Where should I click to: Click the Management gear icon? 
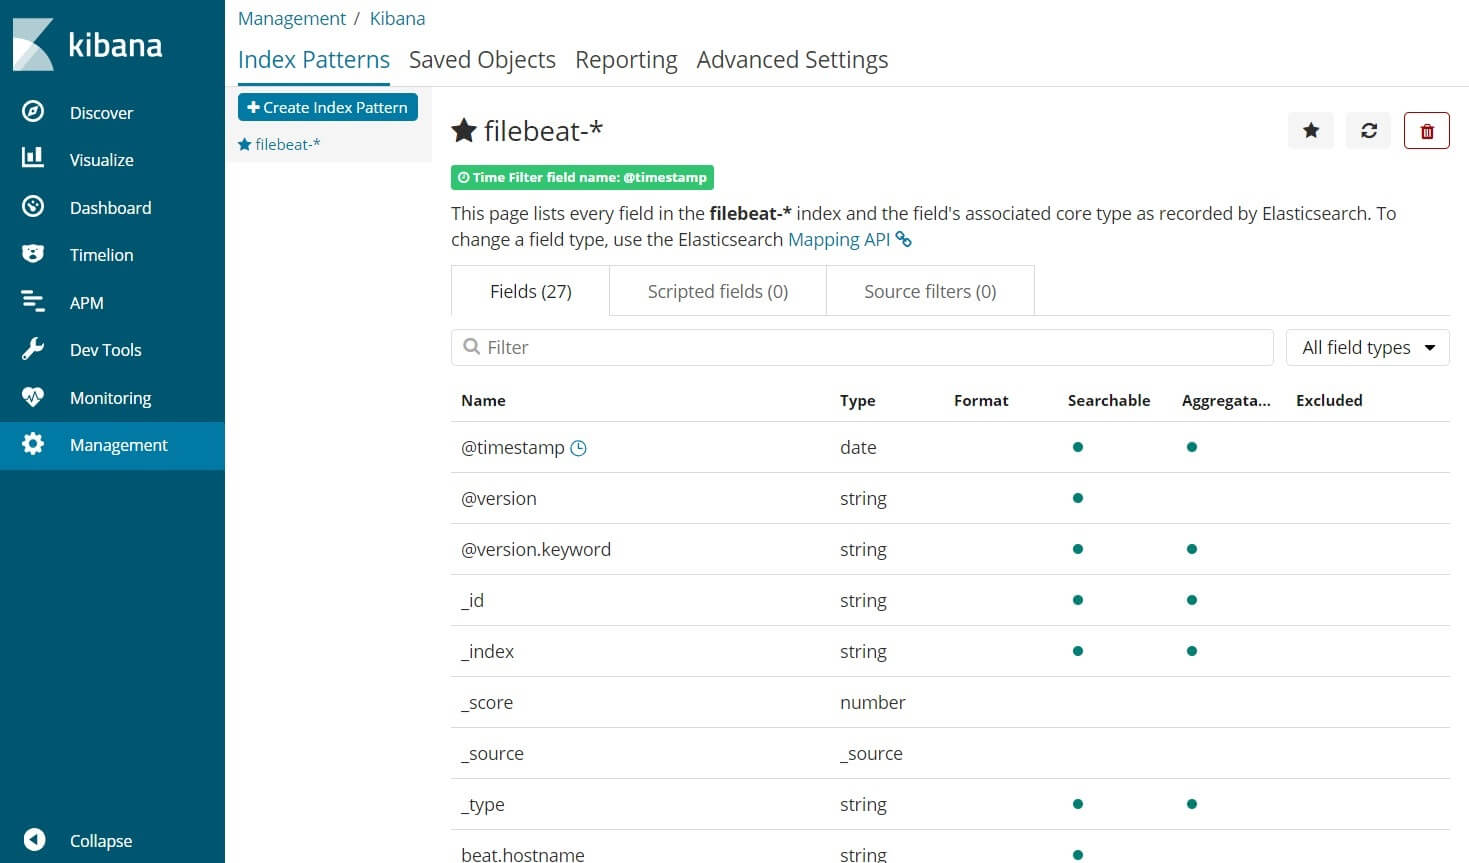[33, 444]
